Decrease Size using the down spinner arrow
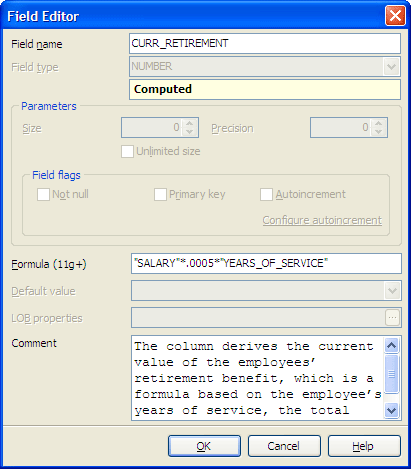Viewport: 411px width, 469px height. 189,132
